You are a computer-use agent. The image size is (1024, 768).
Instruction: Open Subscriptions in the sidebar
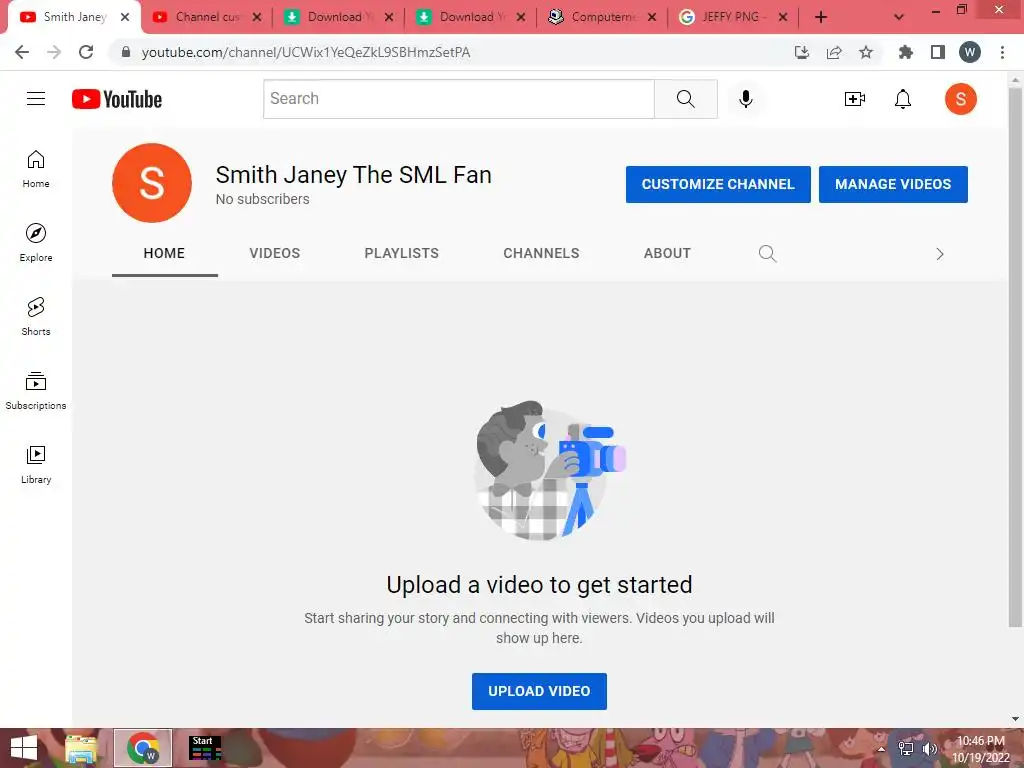click(x=36, y=391)
